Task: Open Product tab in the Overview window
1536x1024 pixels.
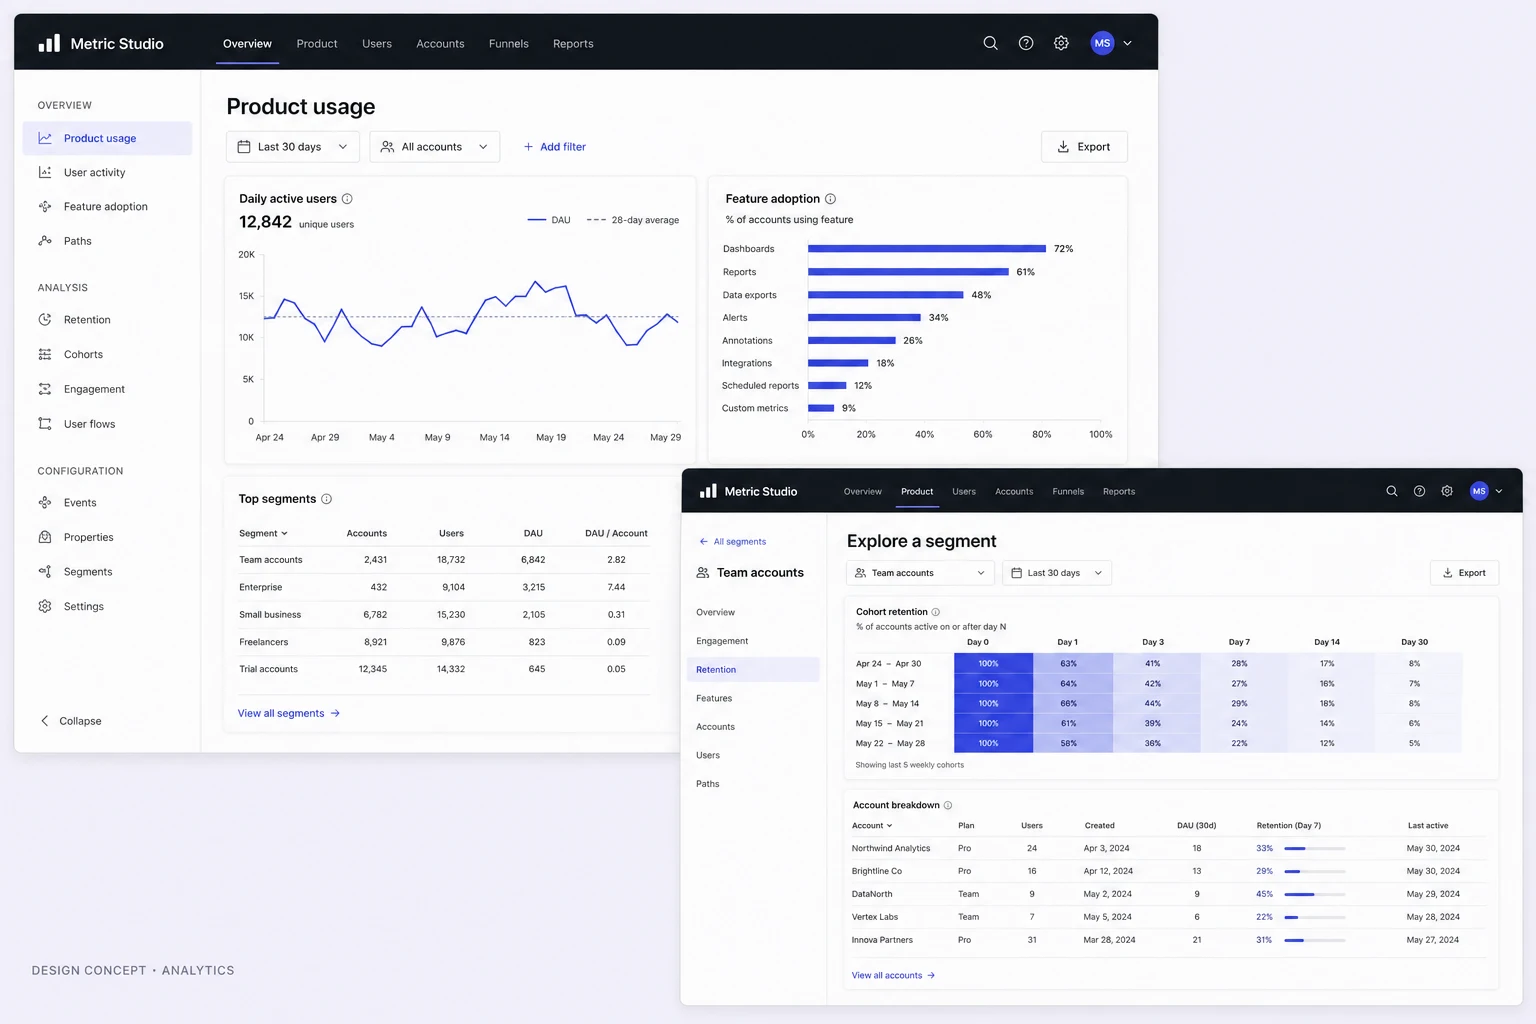Action: [317, 44]
